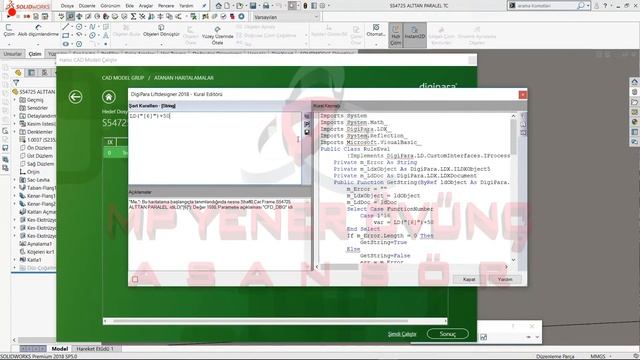Select the Rectangle sketch tool

tap(65, 35)
